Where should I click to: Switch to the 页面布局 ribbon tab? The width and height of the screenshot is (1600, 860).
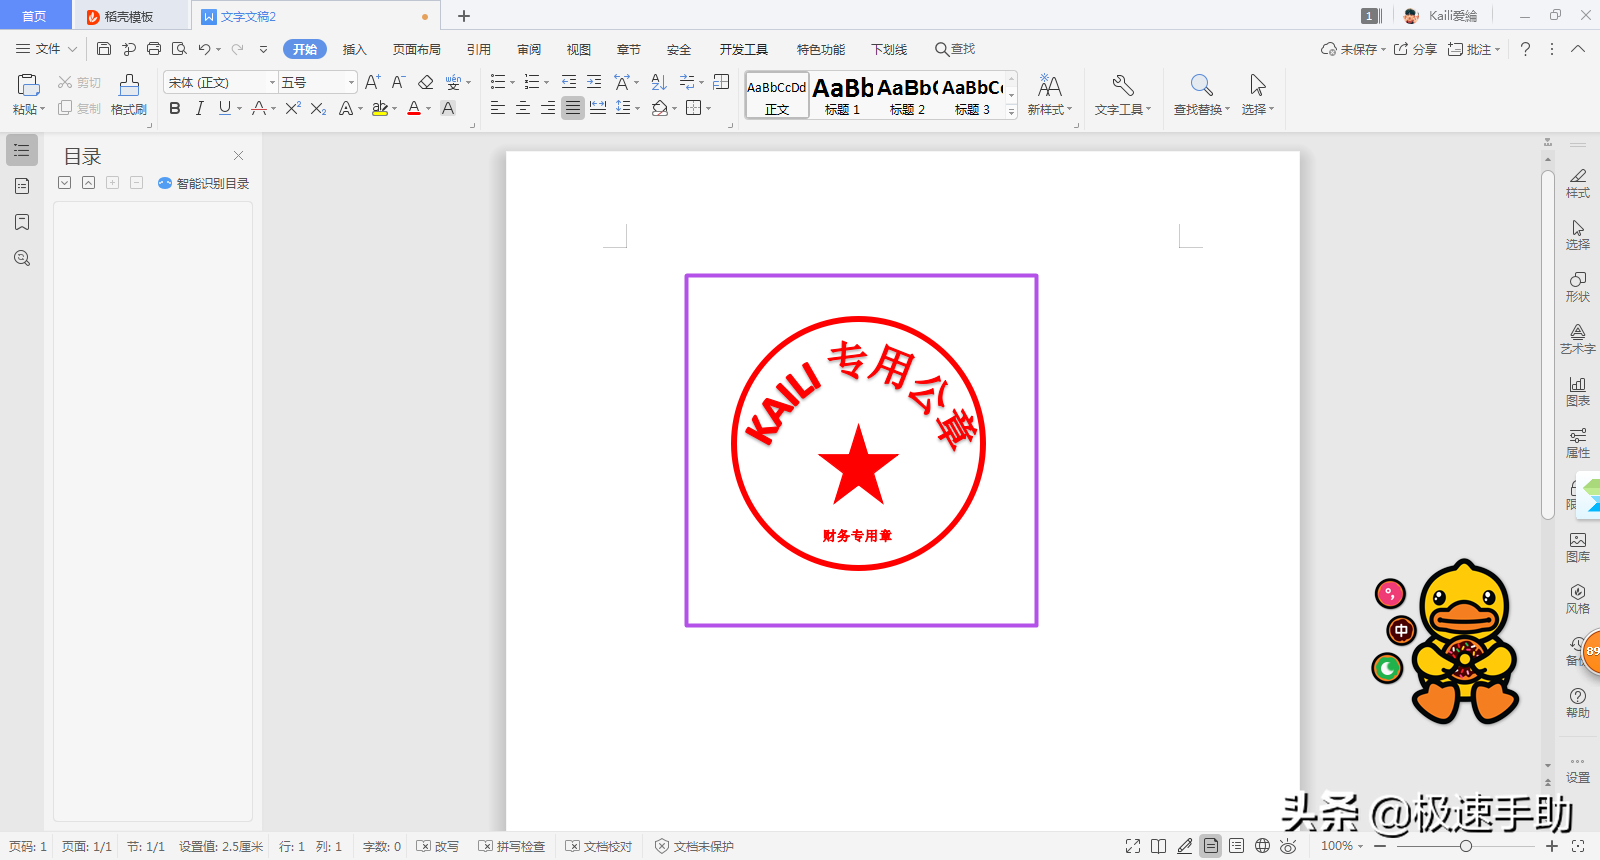pyautogui.click(x=417, y=49)
